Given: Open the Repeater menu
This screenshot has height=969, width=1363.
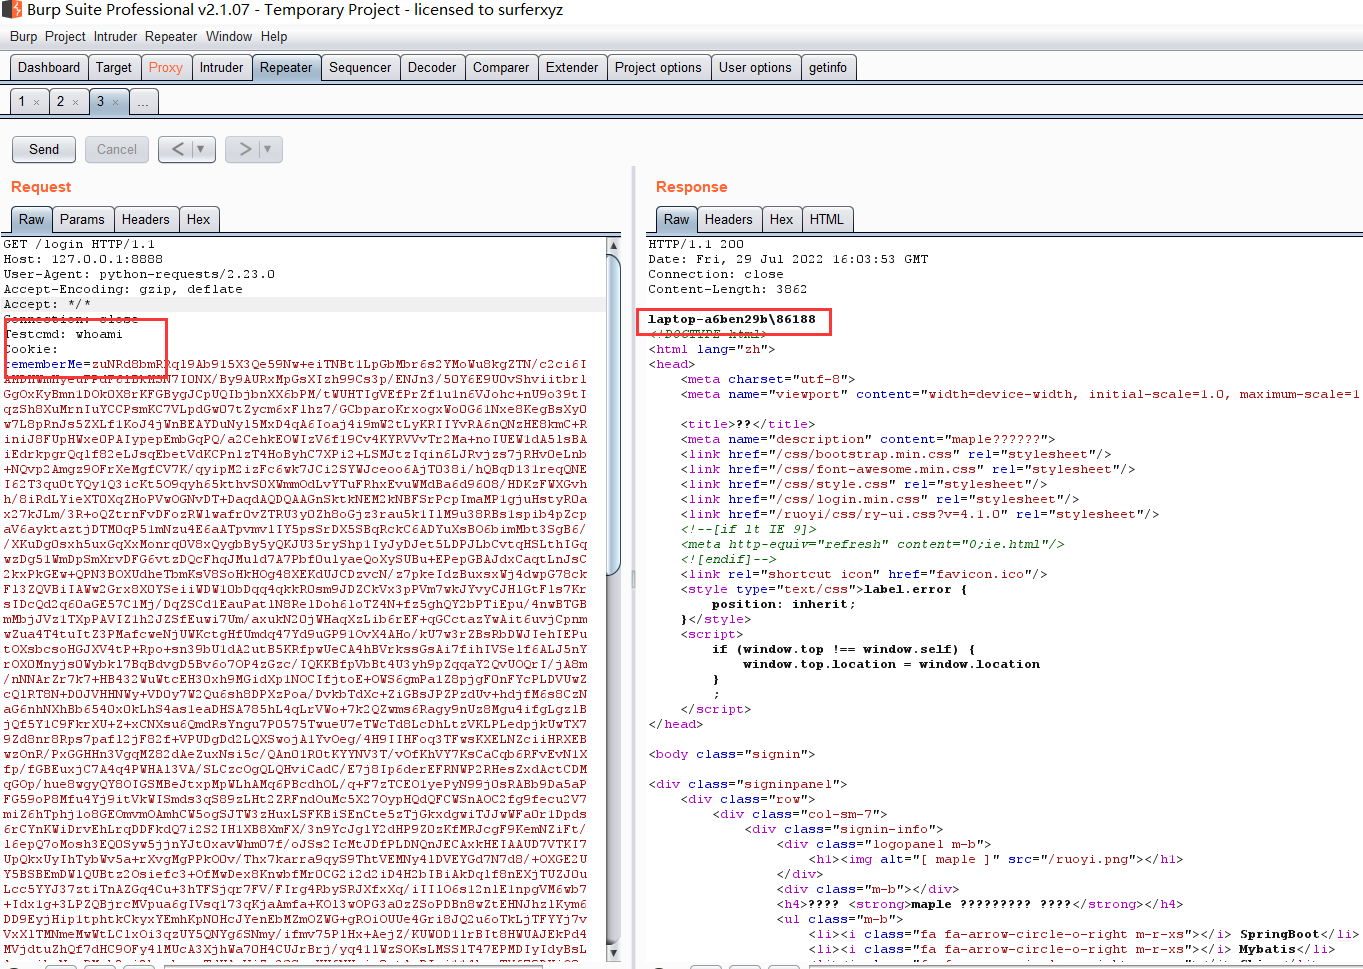Looking at the screenshot, I should [x=171, y=37].
